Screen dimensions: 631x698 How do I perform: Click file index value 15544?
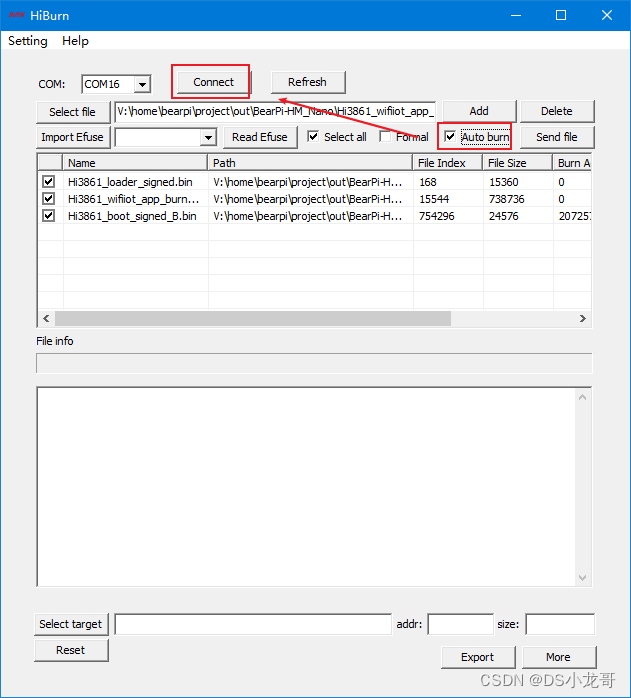pyautogui.click(x=434, y=199)
